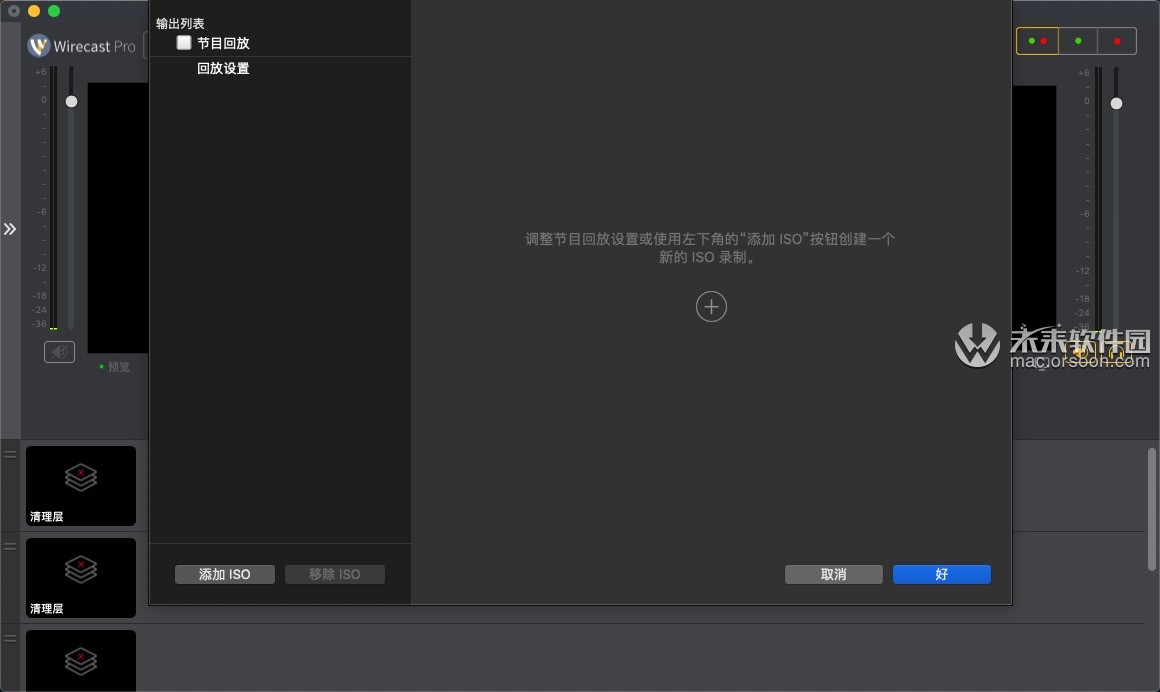Viewport: 1160px width, 692px height.
Task: Enable the 节目回放 checkbox
Action: [x=183, y=43]
